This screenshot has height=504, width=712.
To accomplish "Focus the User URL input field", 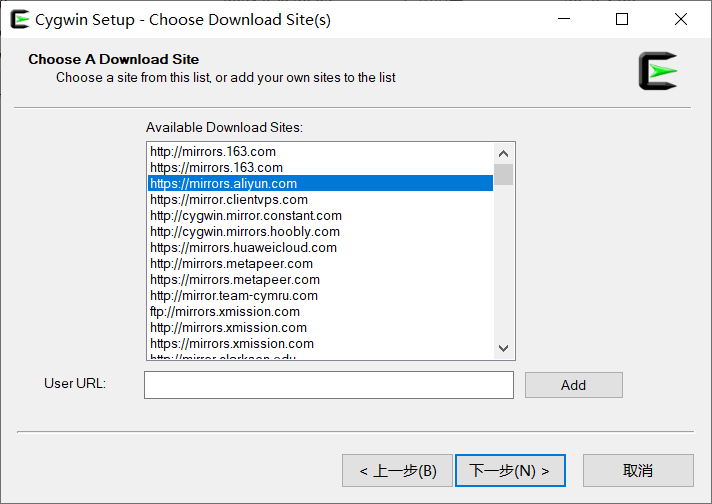I will (329, 385).
